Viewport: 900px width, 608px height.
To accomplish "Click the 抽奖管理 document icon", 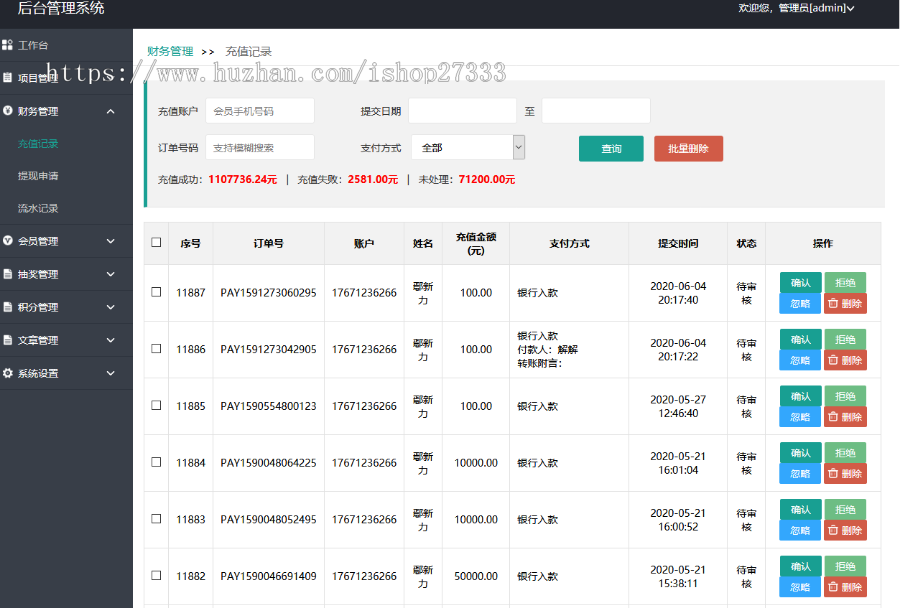I will tap(7, 274).
